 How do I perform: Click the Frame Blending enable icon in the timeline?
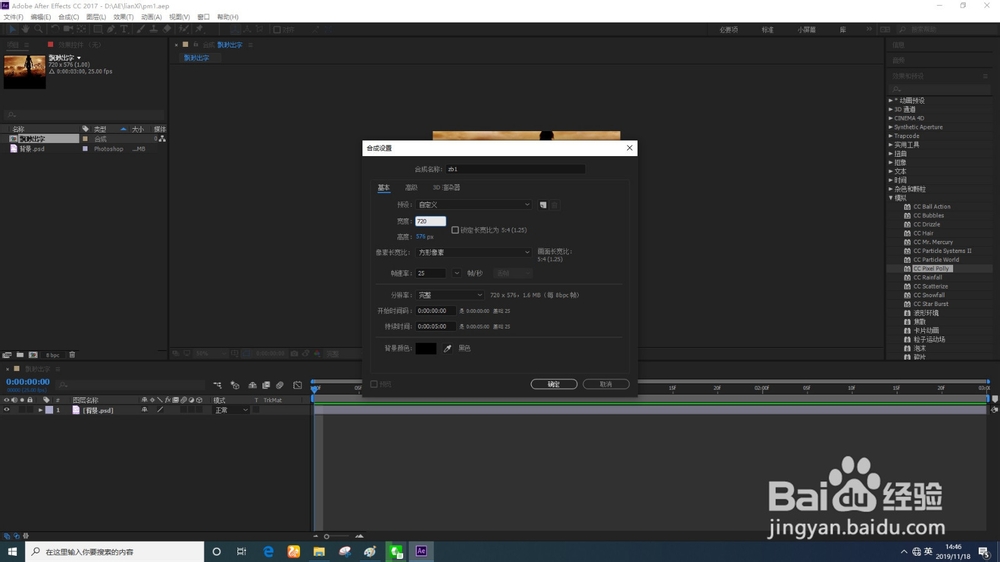click(x=267, y=385)
